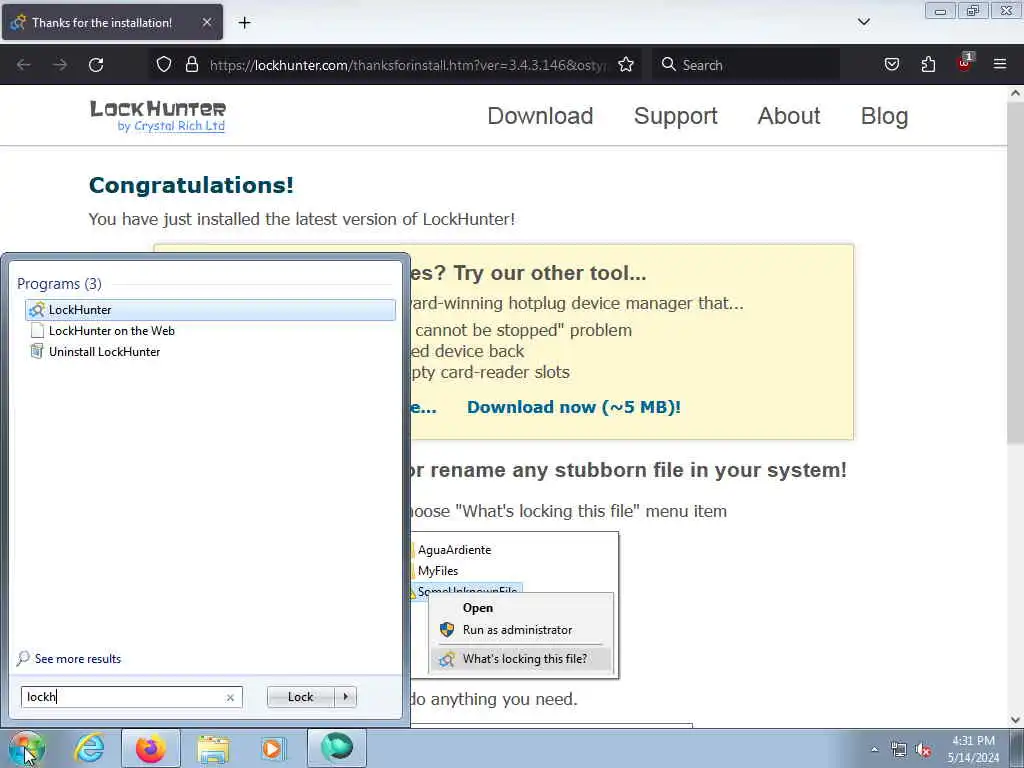The height and width of the screenshot is (768, 1024).
Task: Open Save to Pocket icon
Action: [891, 65]
